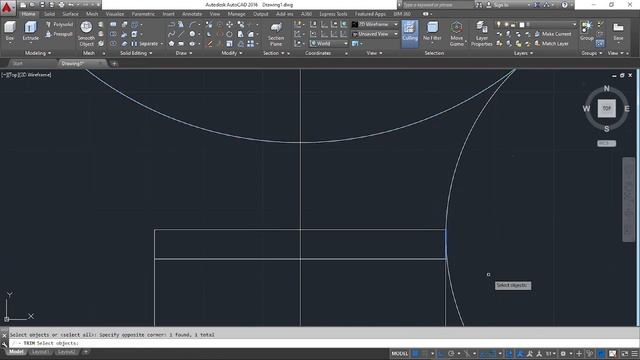640x360 pixels.
Task: Click the Group tool
Action: point(587,31)
